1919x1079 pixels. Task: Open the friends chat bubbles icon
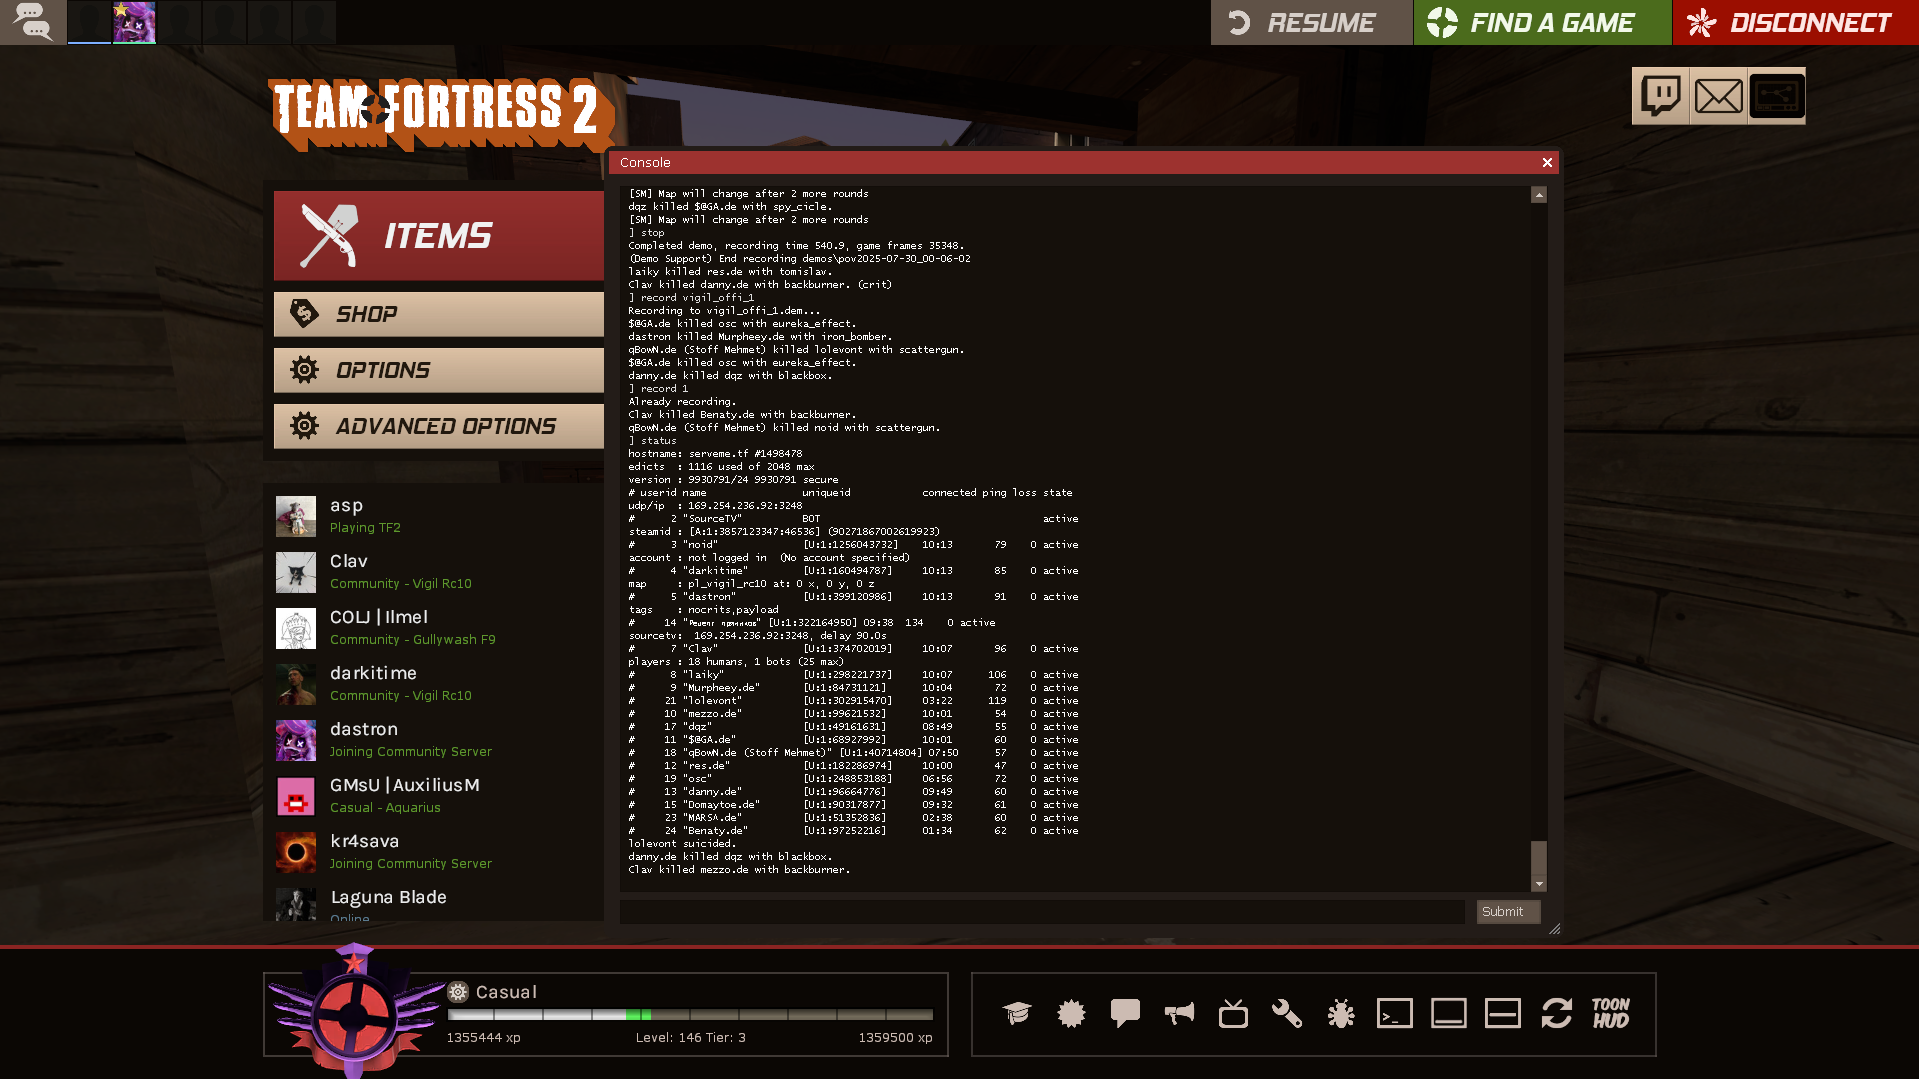[x=33, y=22]
